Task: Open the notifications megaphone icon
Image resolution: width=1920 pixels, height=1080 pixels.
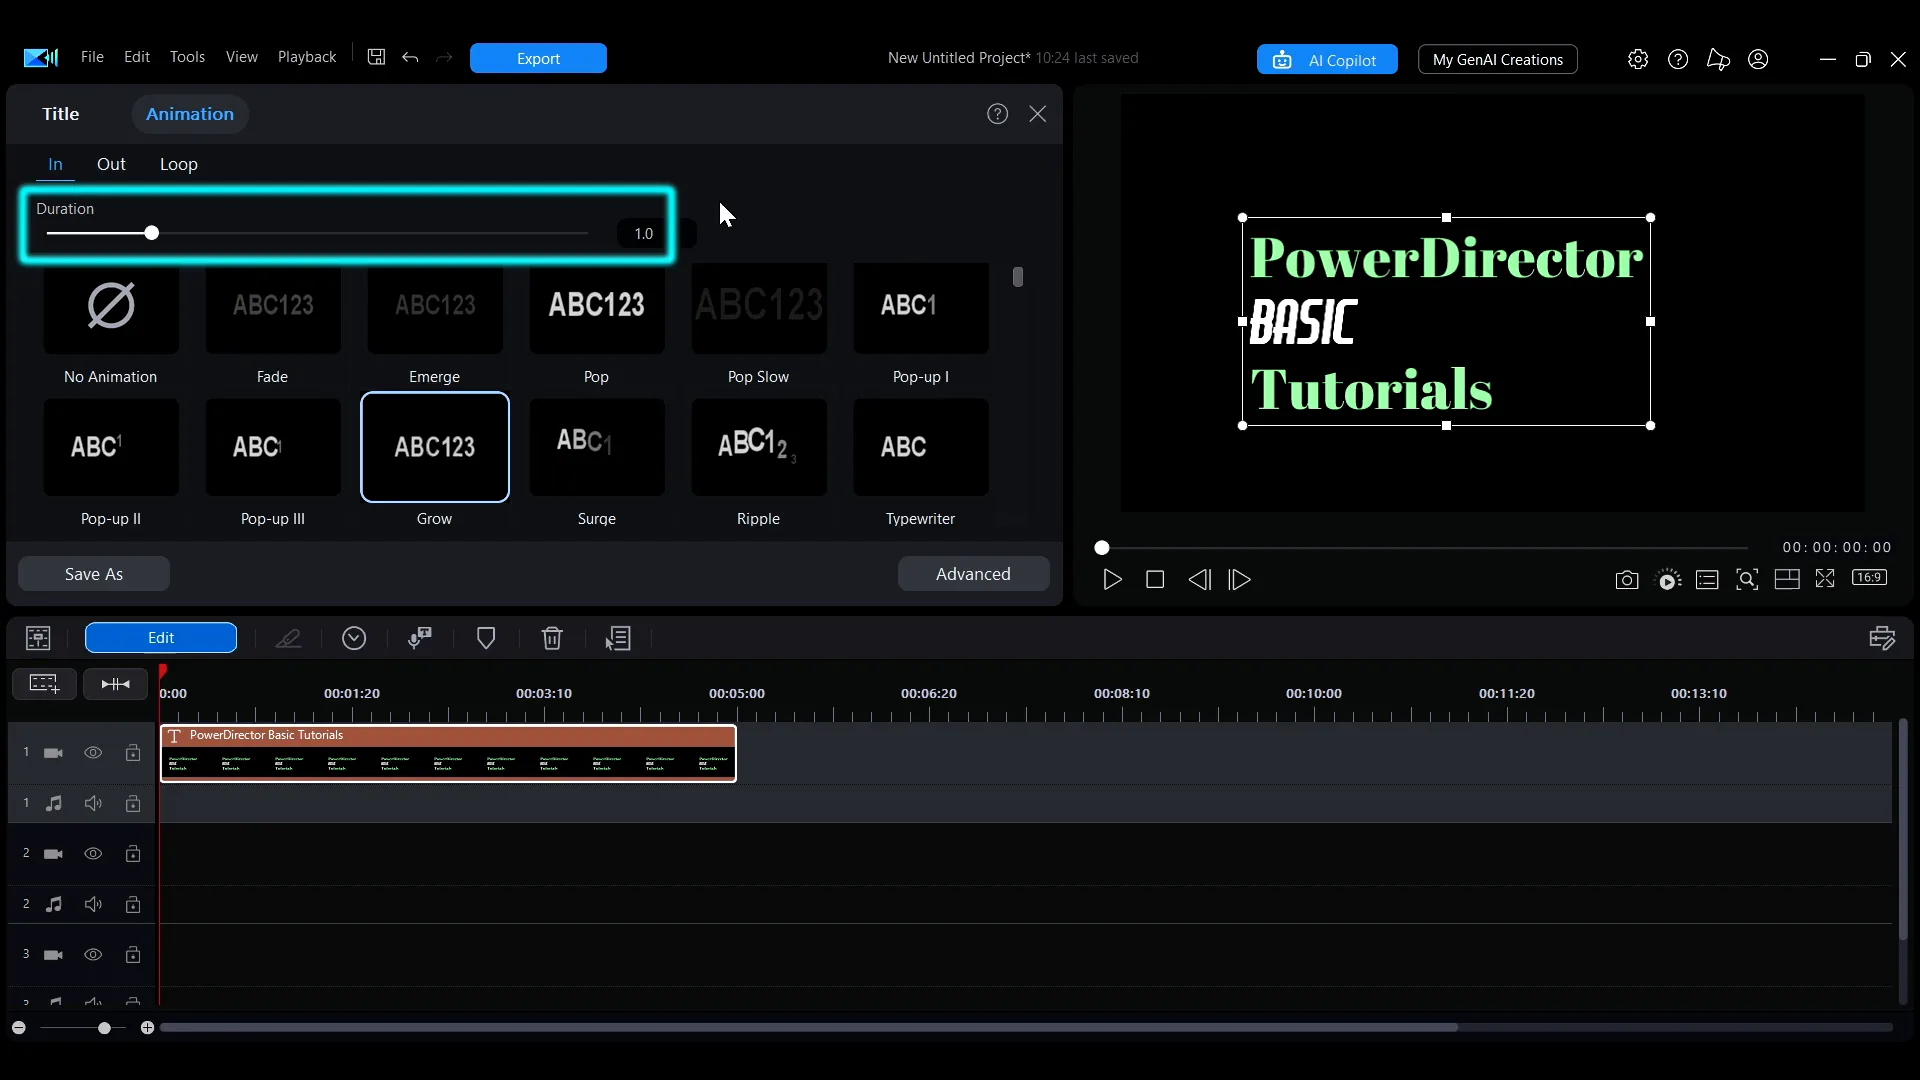Action: click(x=1718, y=59)
